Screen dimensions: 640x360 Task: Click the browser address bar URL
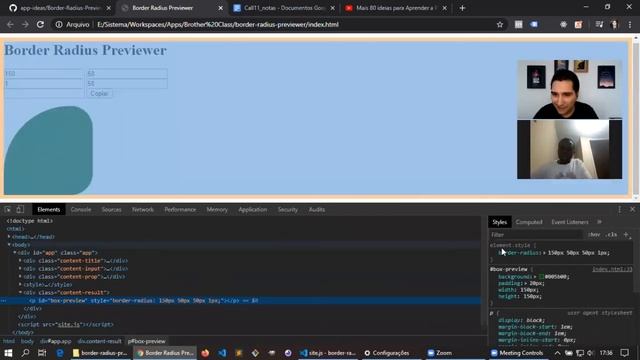pos(218,24)
